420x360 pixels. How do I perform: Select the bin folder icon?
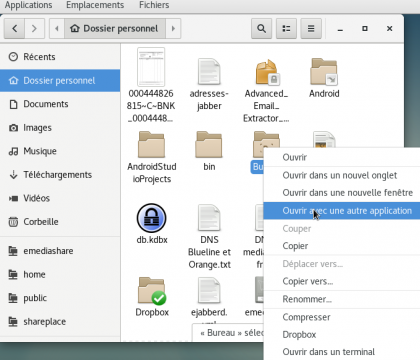[209, 145]
